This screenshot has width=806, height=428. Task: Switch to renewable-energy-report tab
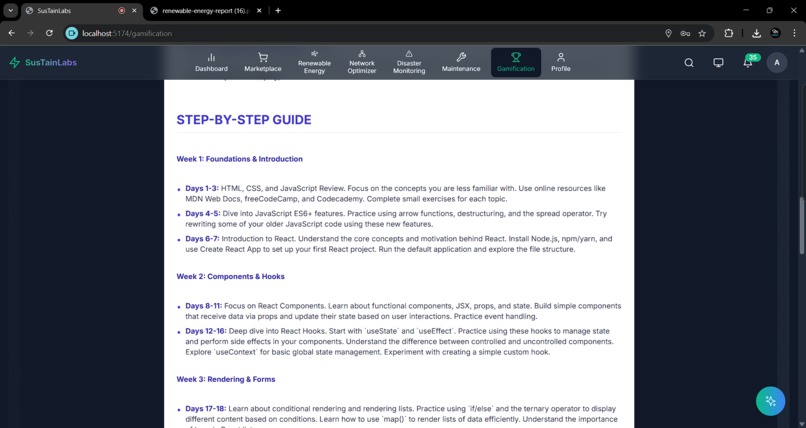[205, 11]
